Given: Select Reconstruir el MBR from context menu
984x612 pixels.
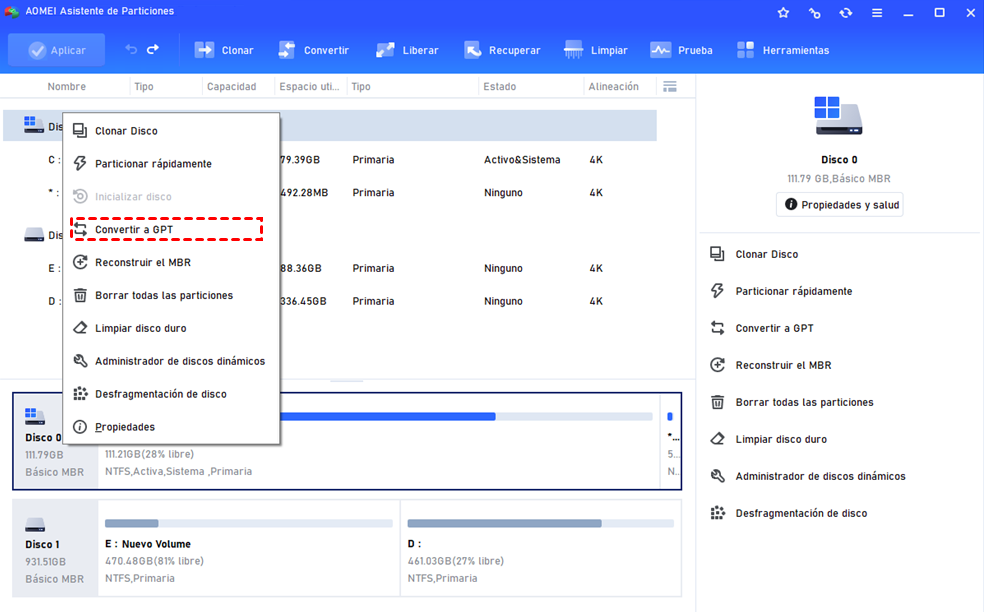Looking at the screenshot, I should coord(142,263).
